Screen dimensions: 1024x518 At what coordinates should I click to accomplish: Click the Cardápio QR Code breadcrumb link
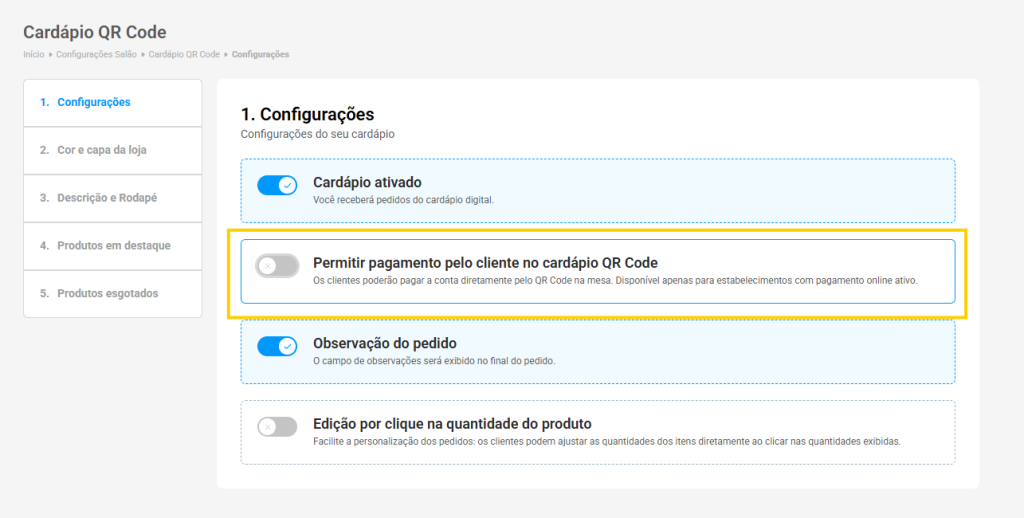coord(184,54)
